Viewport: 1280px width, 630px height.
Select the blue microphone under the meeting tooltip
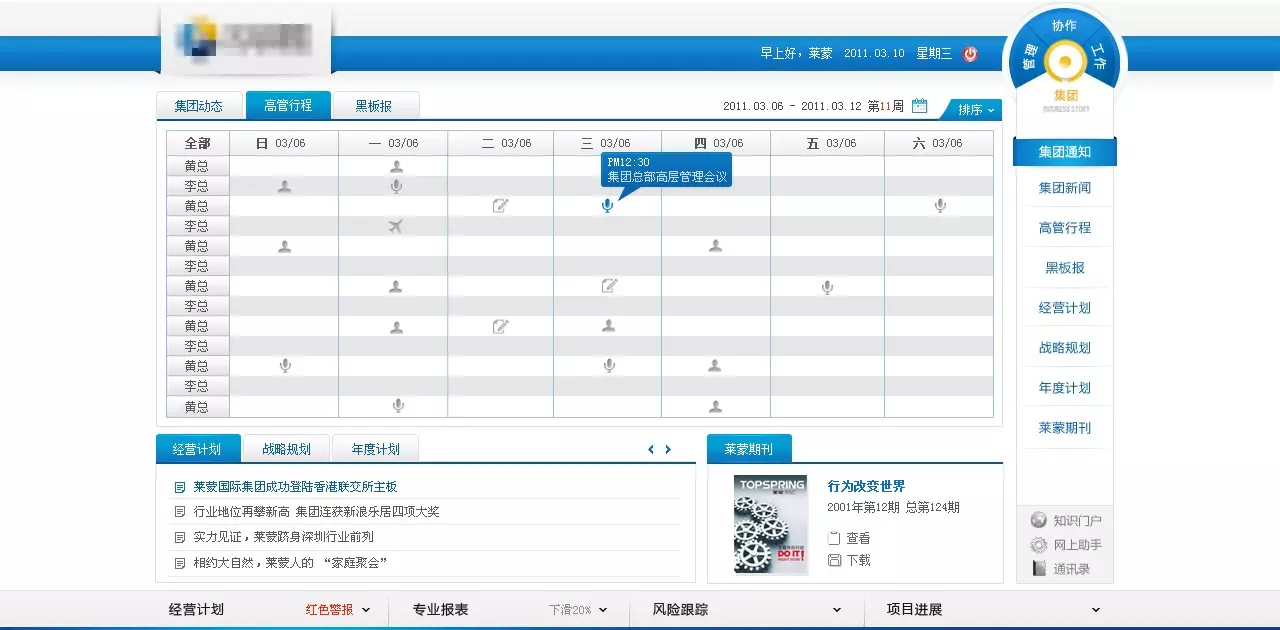click(607, 206)
